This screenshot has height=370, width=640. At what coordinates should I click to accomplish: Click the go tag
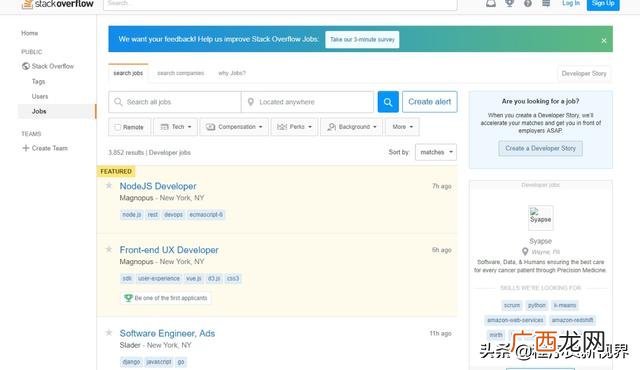click(x=181, y=362)
